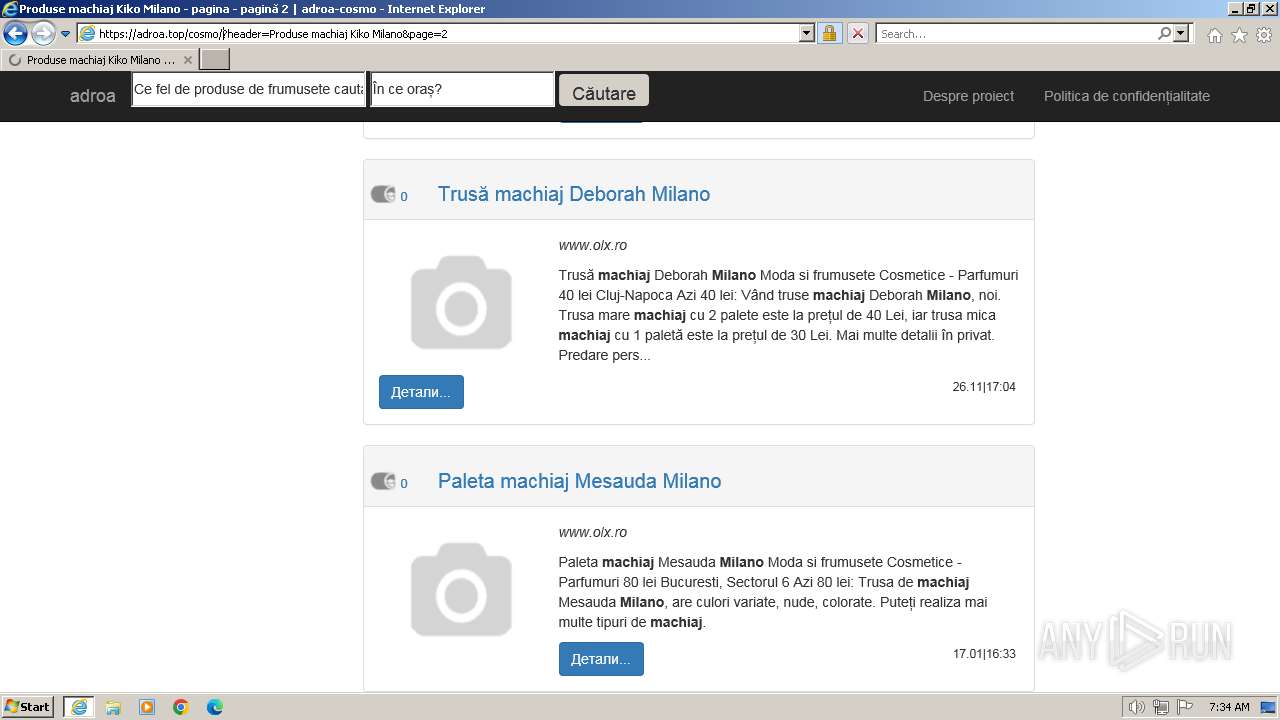This screenshot has height=720, width=1280.
Task: Click the 'În ce oraș?' city field
Action: [x=462, y=89]
